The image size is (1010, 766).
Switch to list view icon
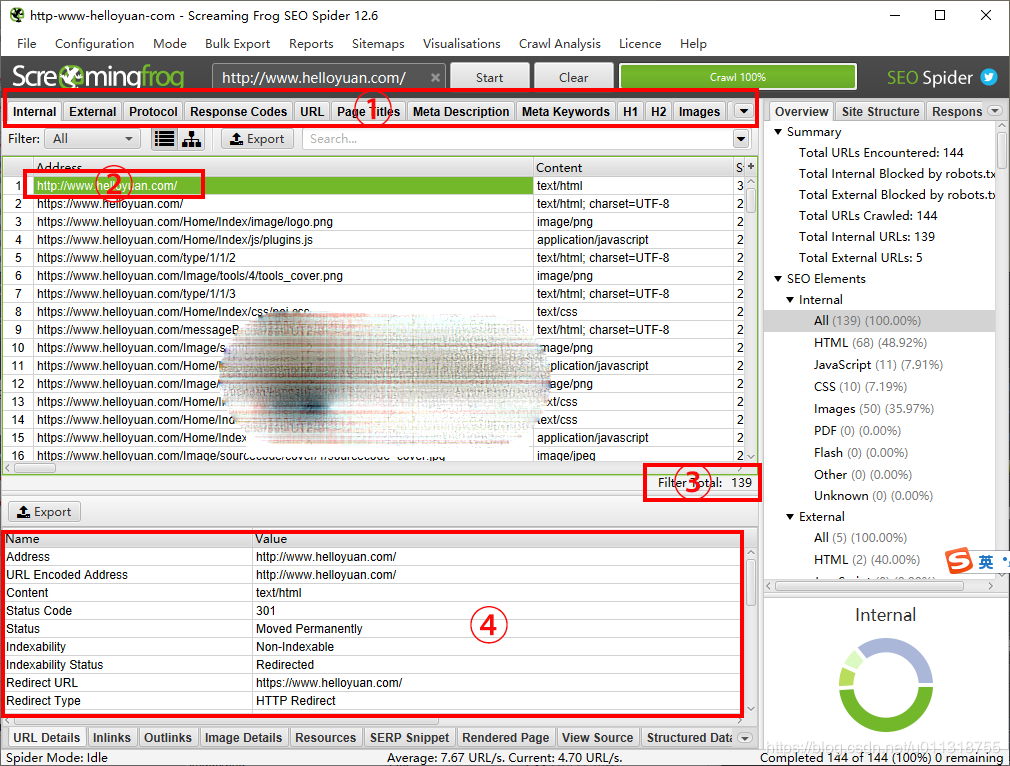pos(164,139)
